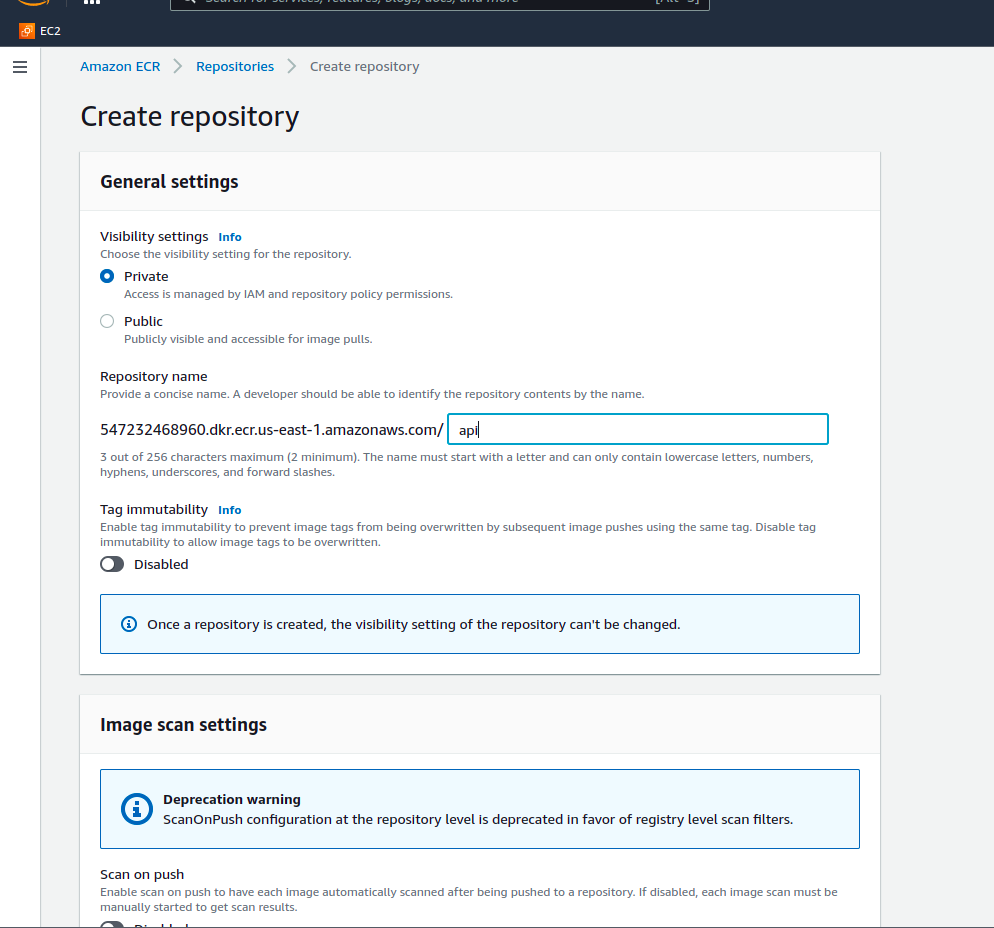Focus the global AWS search bar

(440, 3)
